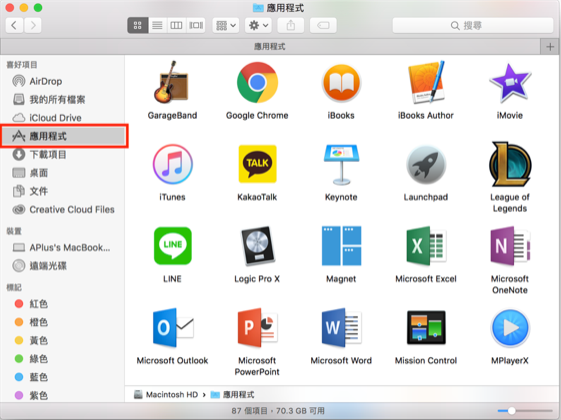561x420 pixels.
Task: Select the 應用程式 tab
Action: [270, 47]
